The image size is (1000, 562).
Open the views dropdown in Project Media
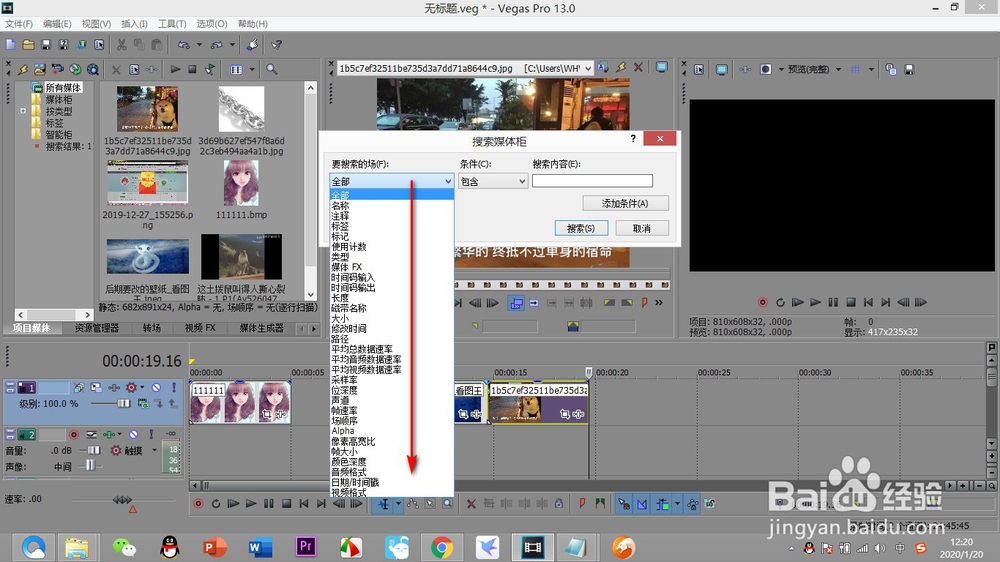tap(252, 69)
